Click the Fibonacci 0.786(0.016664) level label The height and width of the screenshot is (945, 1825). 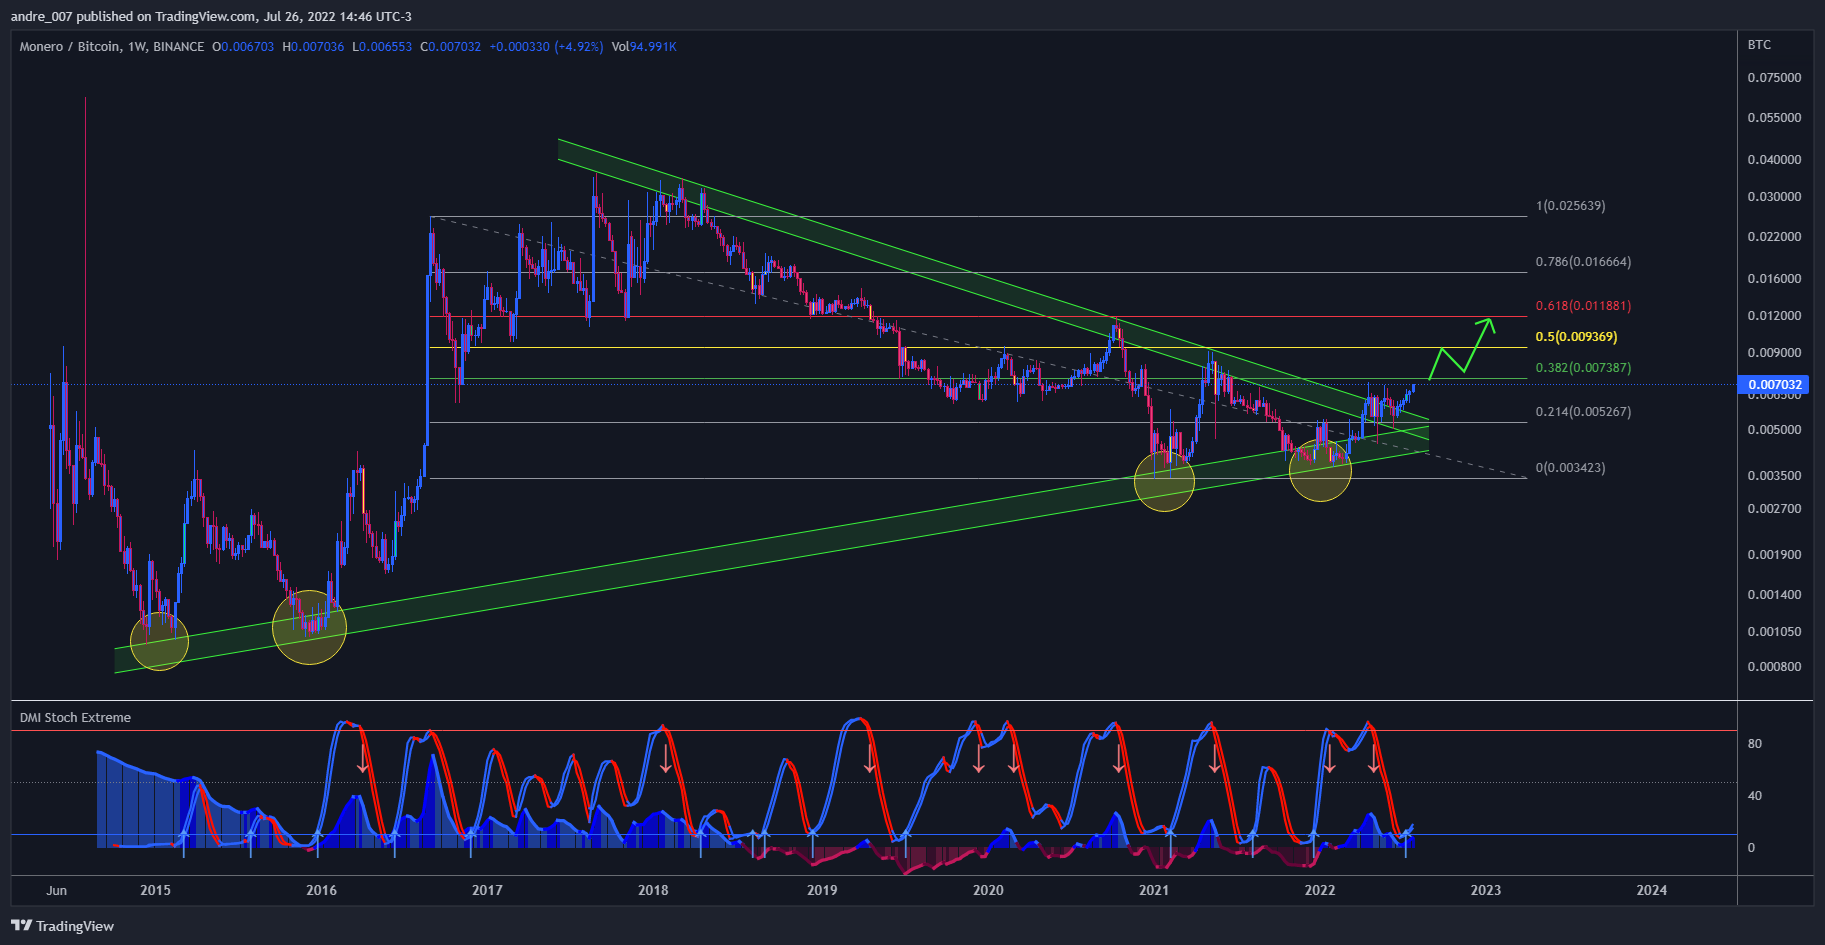pyautogui.click(x=1583, y=262)
